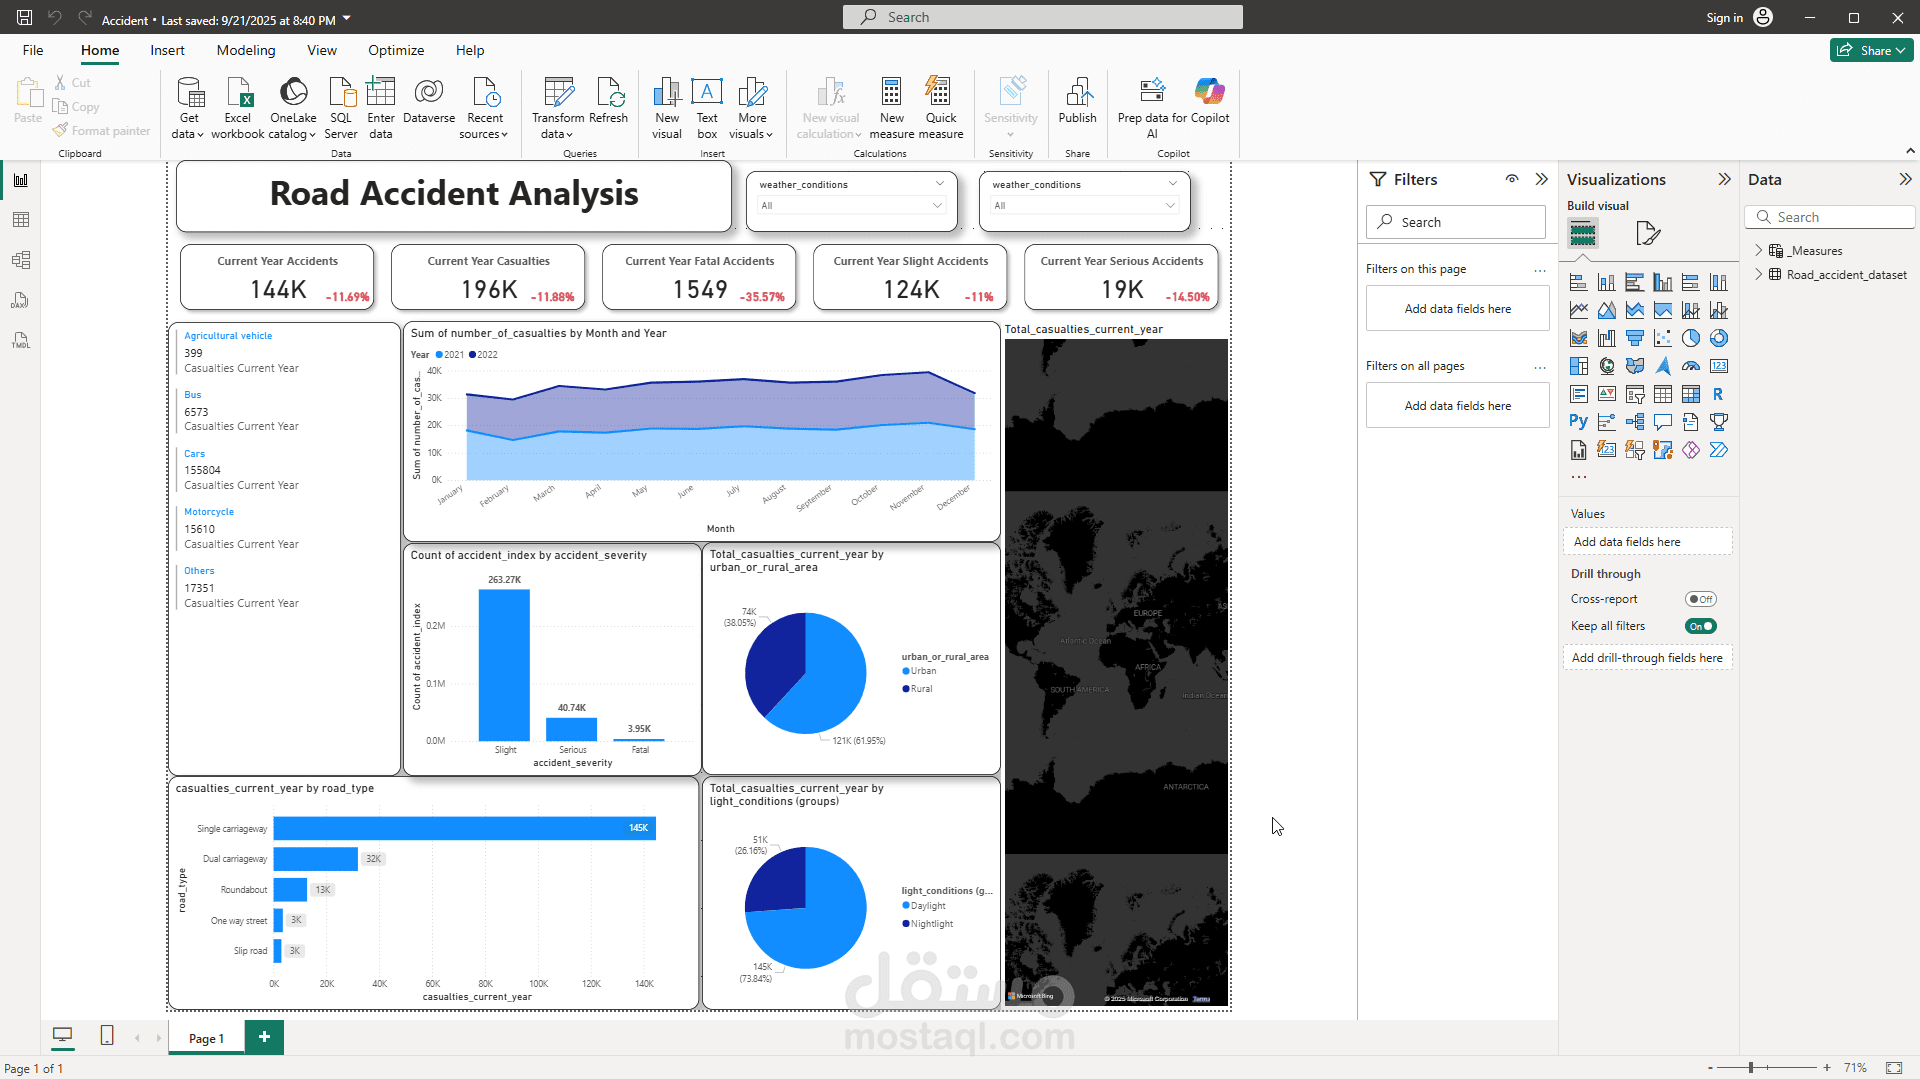Switch to mobile layout view
This screenshot has height=1079, width=1920.
[107, 1036]
